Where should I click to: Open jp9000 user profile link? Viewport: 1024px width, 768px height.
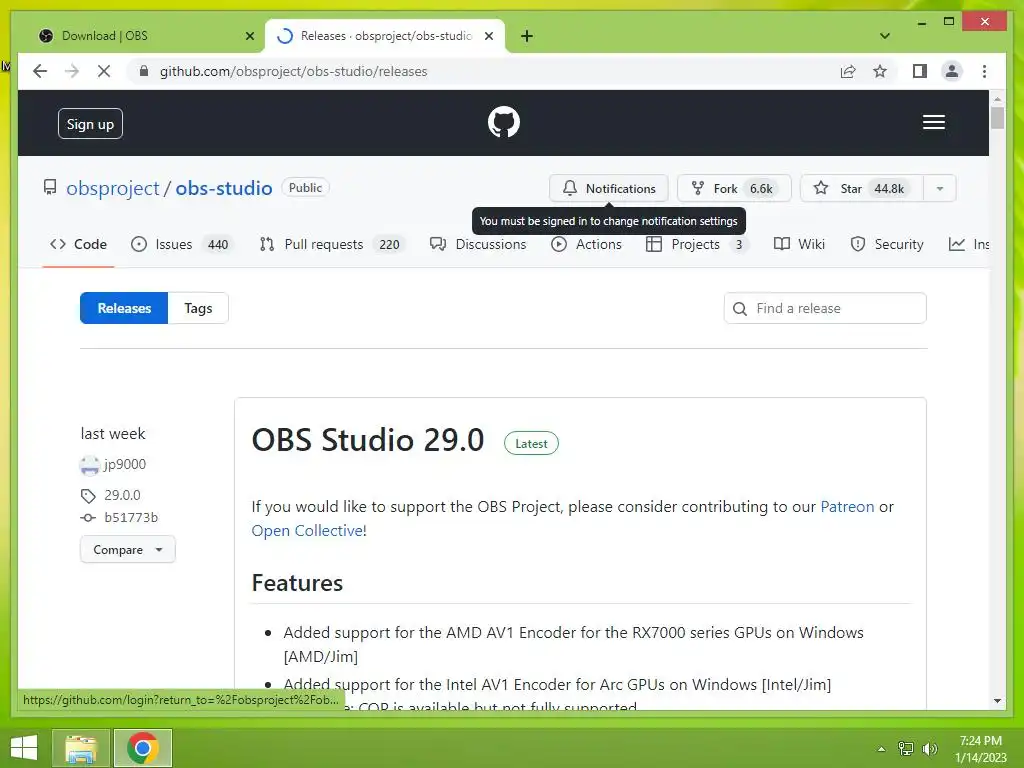pyautogui.click(x=125, y=464)
